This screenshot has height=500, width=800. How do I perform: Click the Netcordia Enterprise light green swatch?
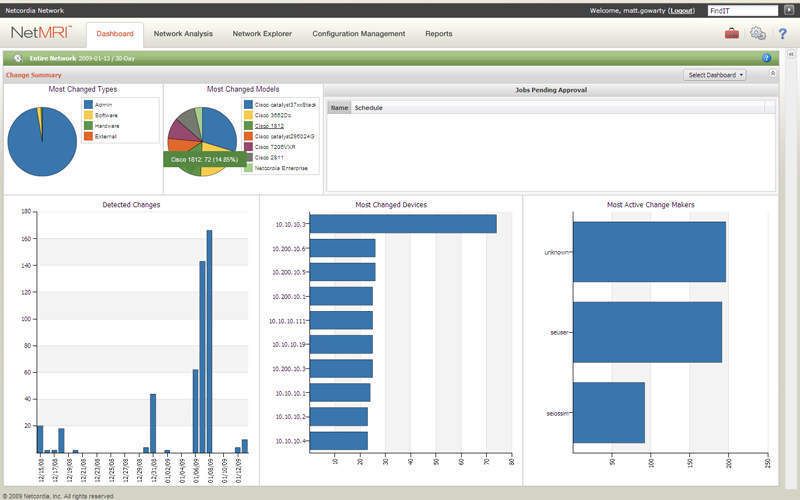(x=248, y=168)
